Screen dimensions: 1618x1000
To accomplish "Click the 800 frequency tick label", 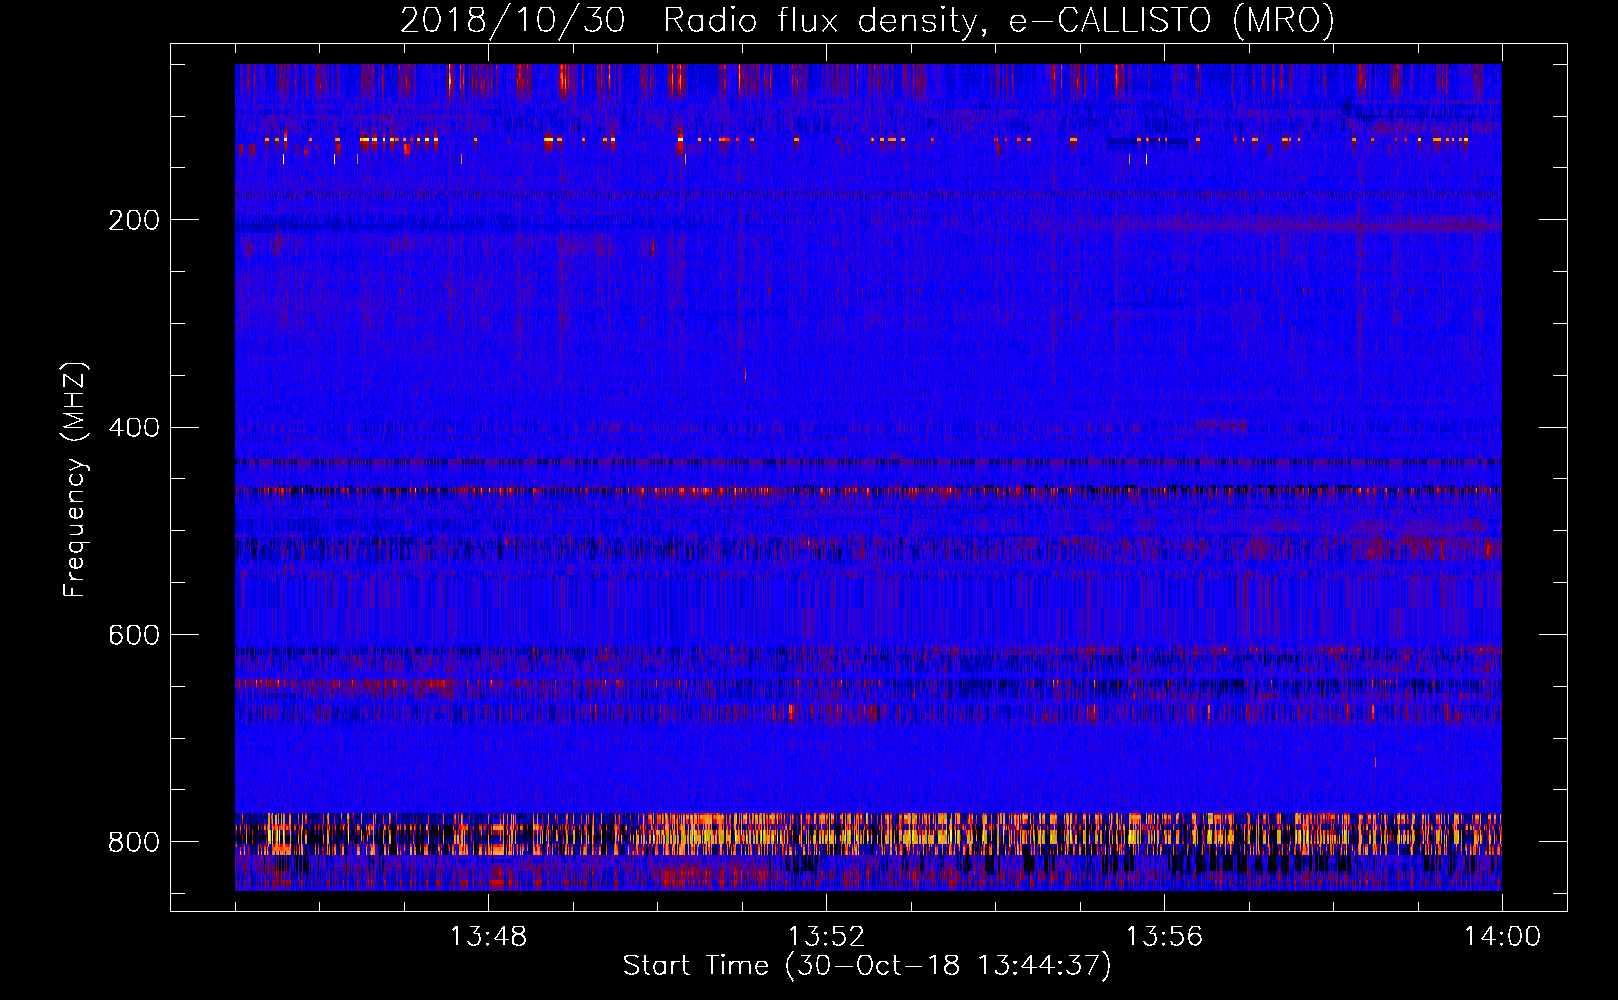I will (134, 842).
